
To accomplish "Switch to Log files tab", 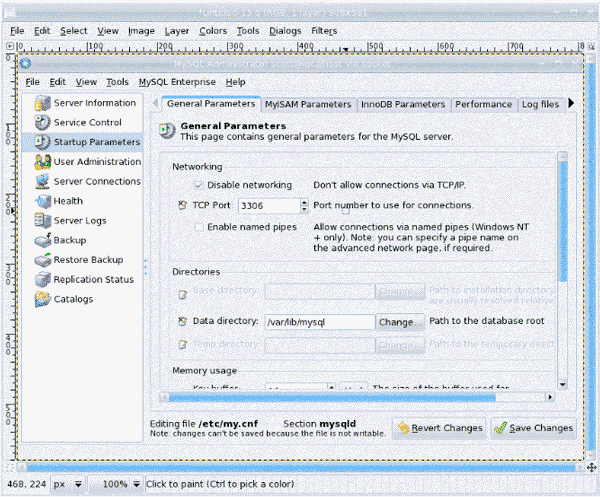I will tap(540, 104).
